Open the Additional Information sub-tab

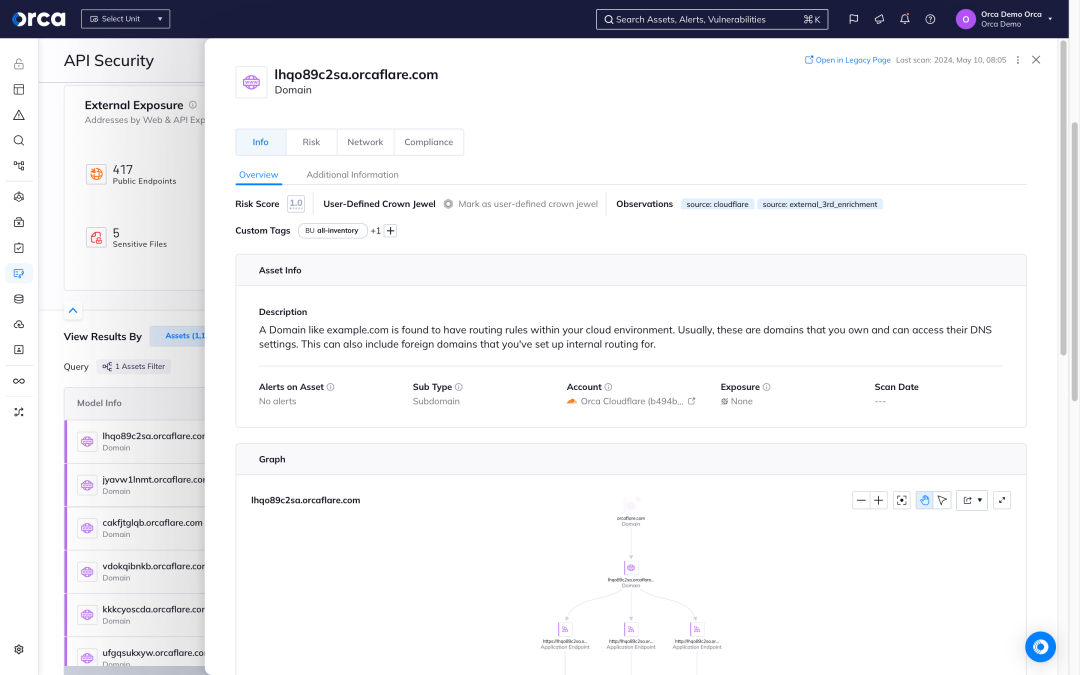click(x=352, y=175)
